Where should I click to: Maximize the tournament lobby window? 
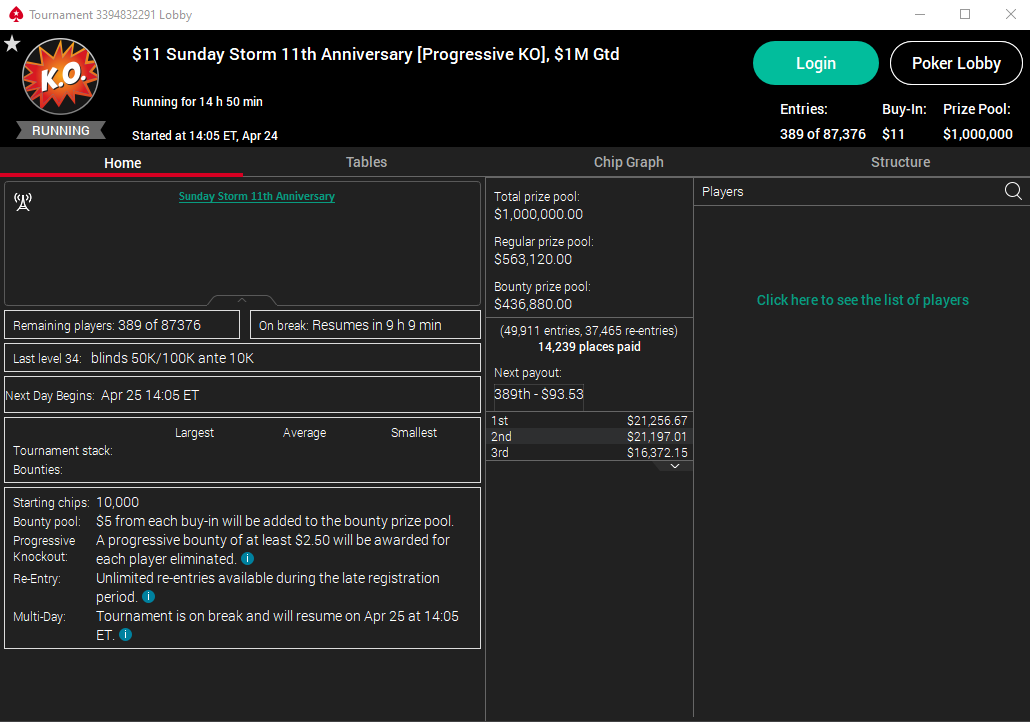click(965, 14)
